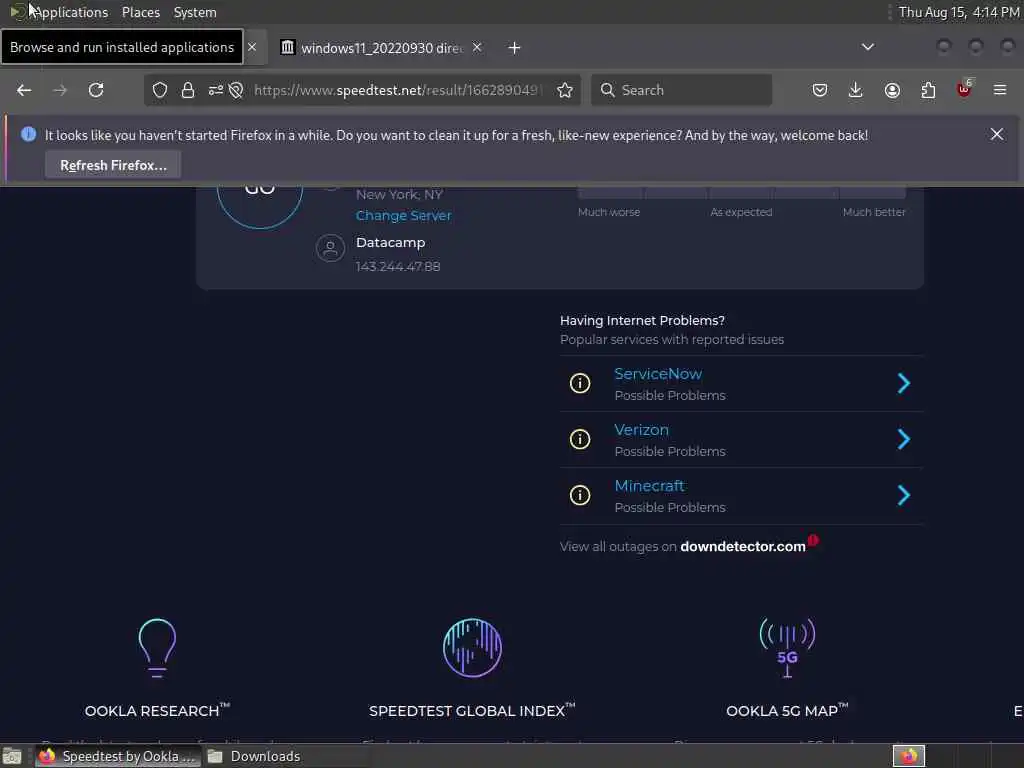Viewport: 1024px width, 768px height.
Task: Switch to Speedtest by Ookla taskbar window
Action: (118, 756)
